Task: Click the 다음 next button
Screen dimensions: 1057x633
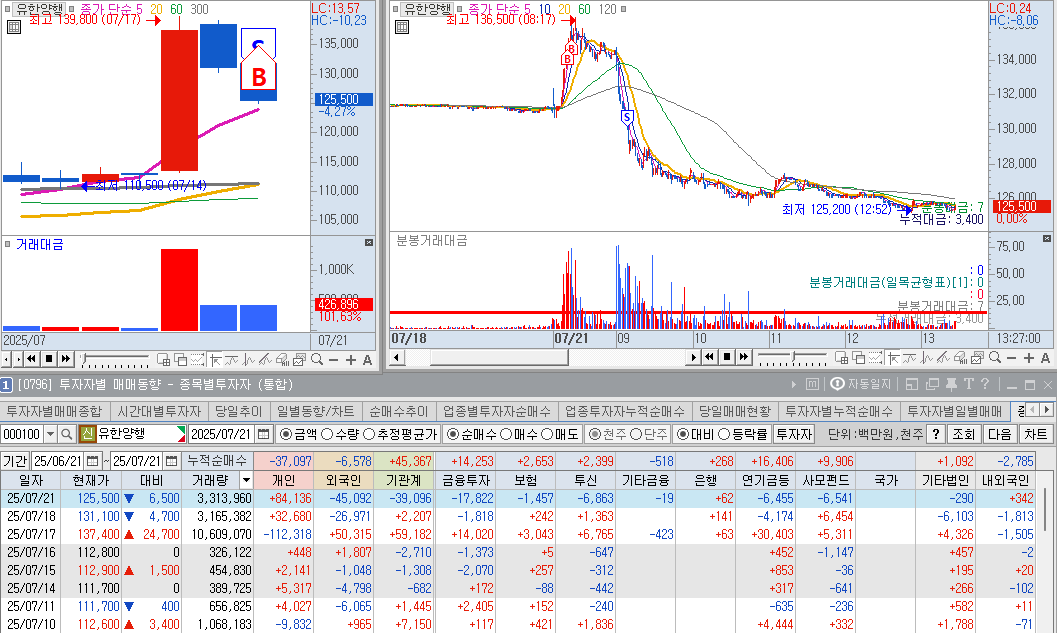Action: 1000,434
